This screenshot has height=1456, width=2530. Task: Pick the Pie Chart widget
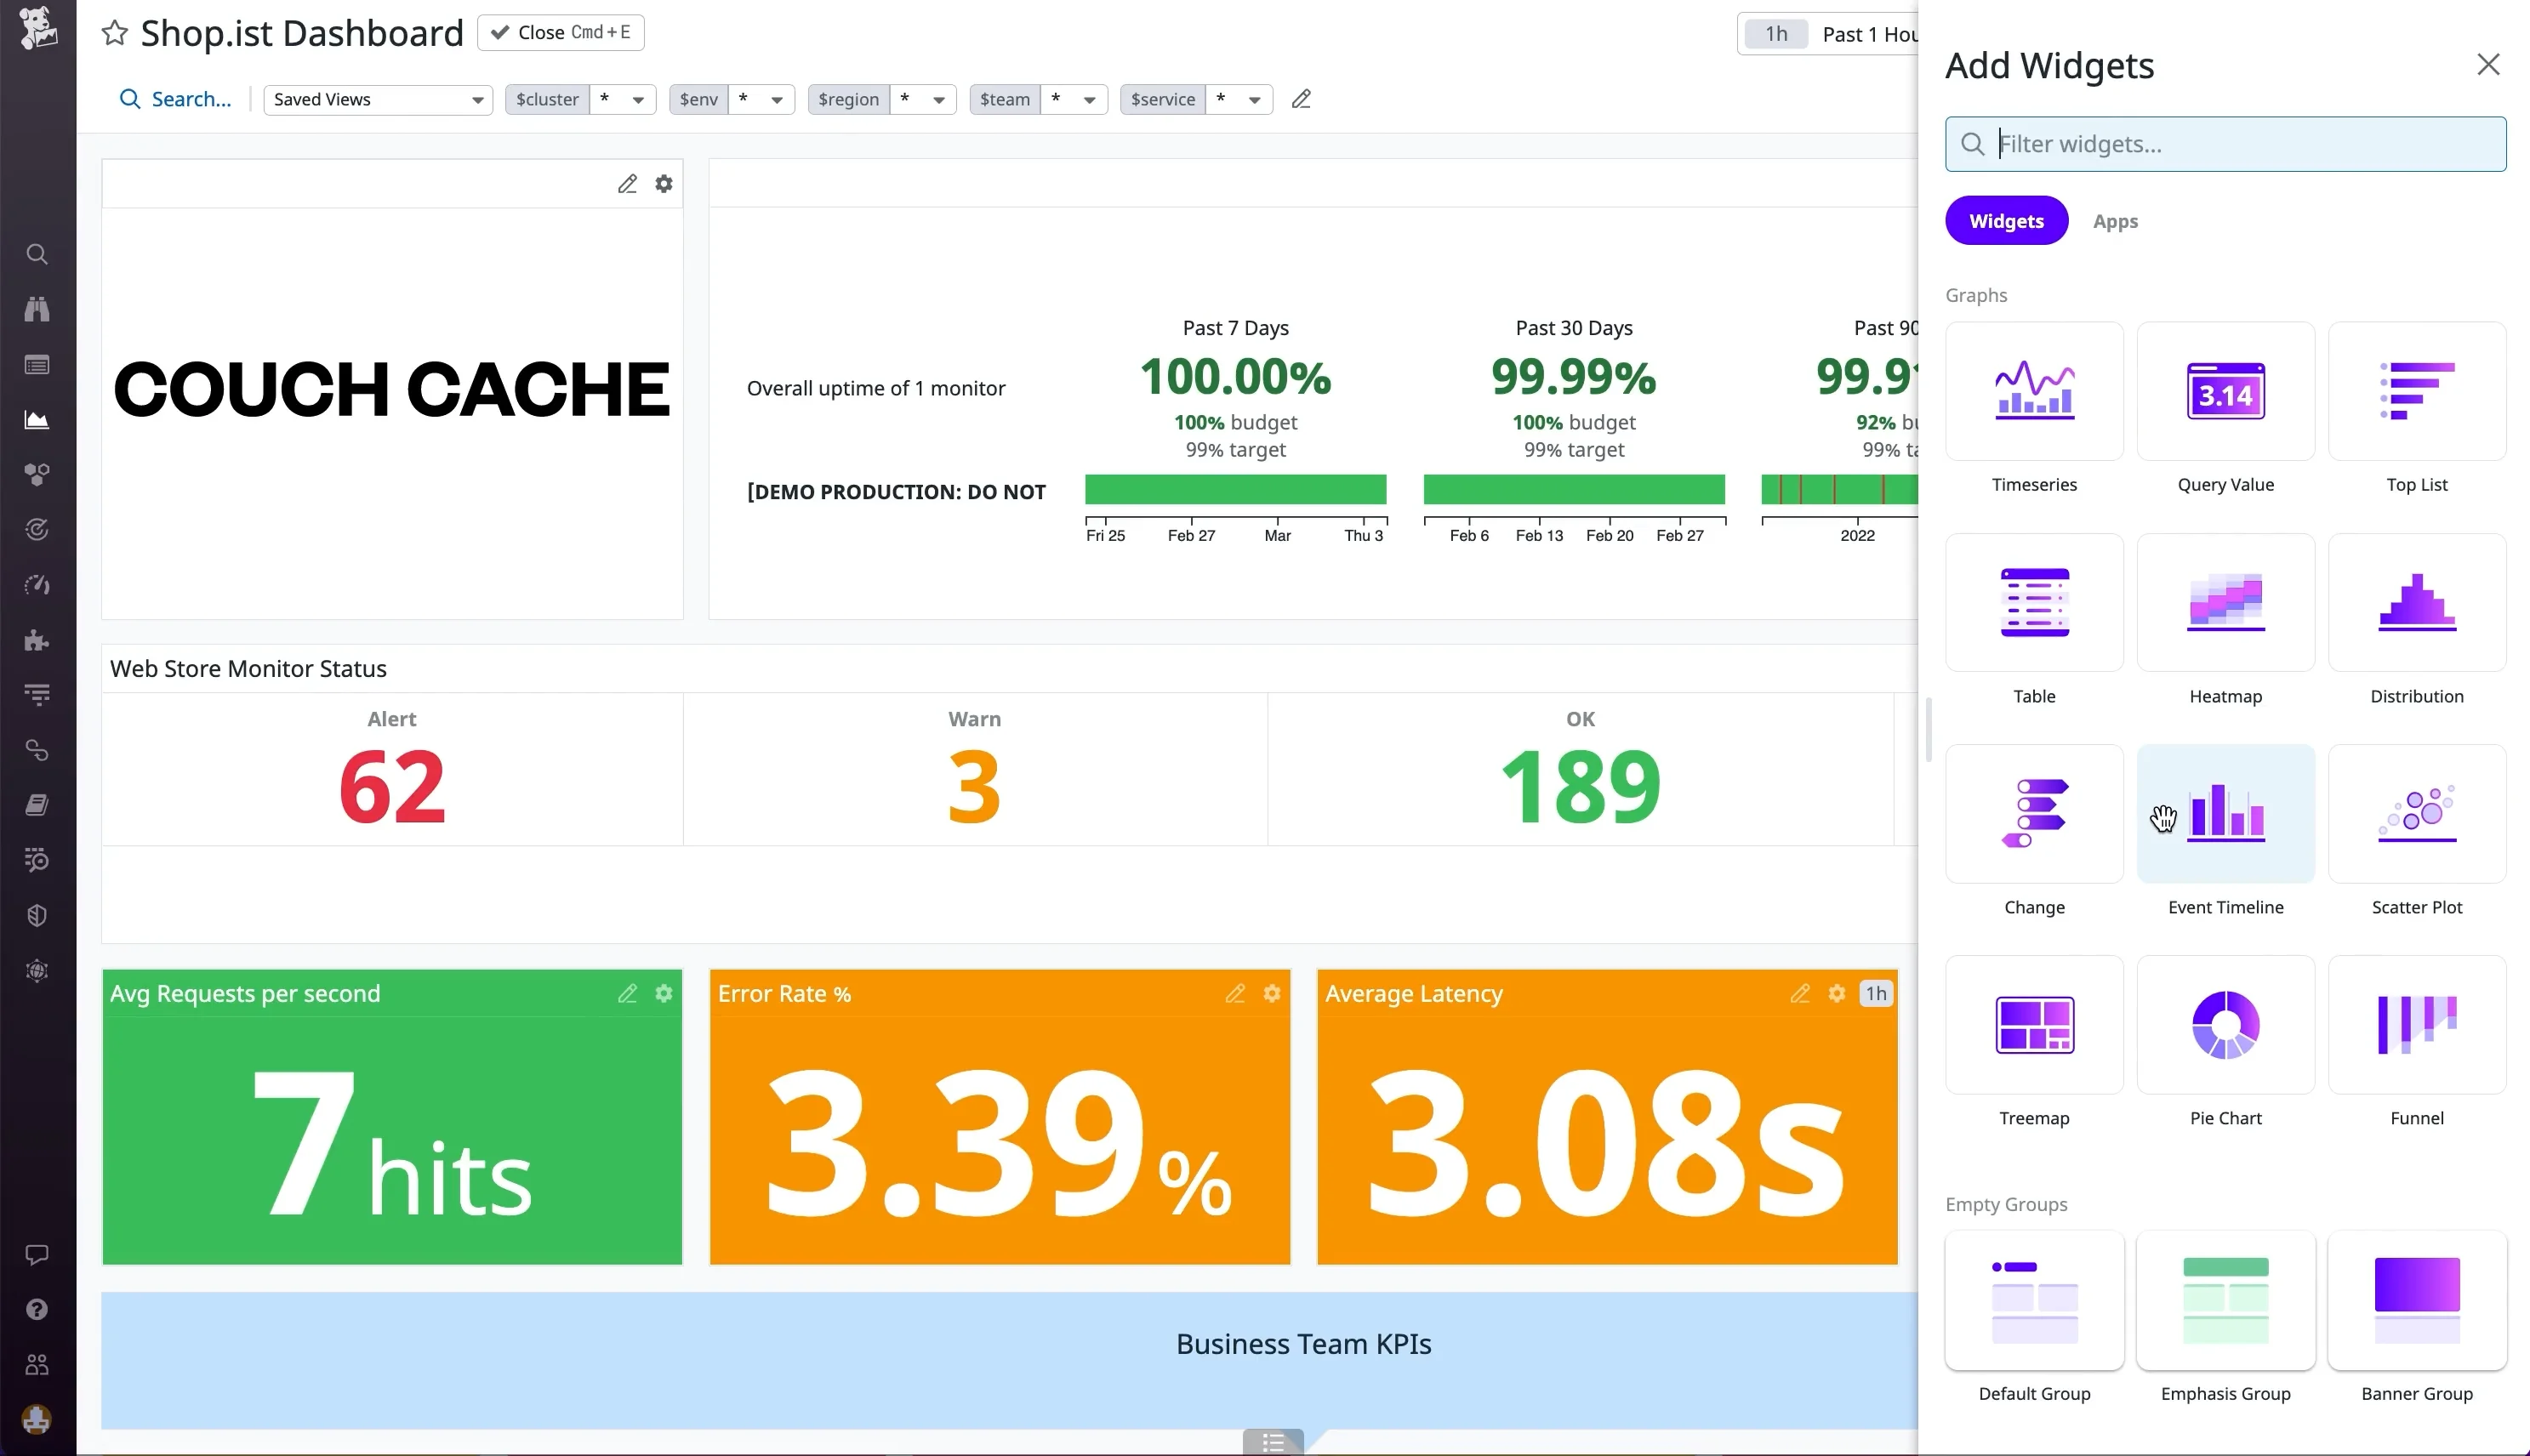tap(2225, 1025)
